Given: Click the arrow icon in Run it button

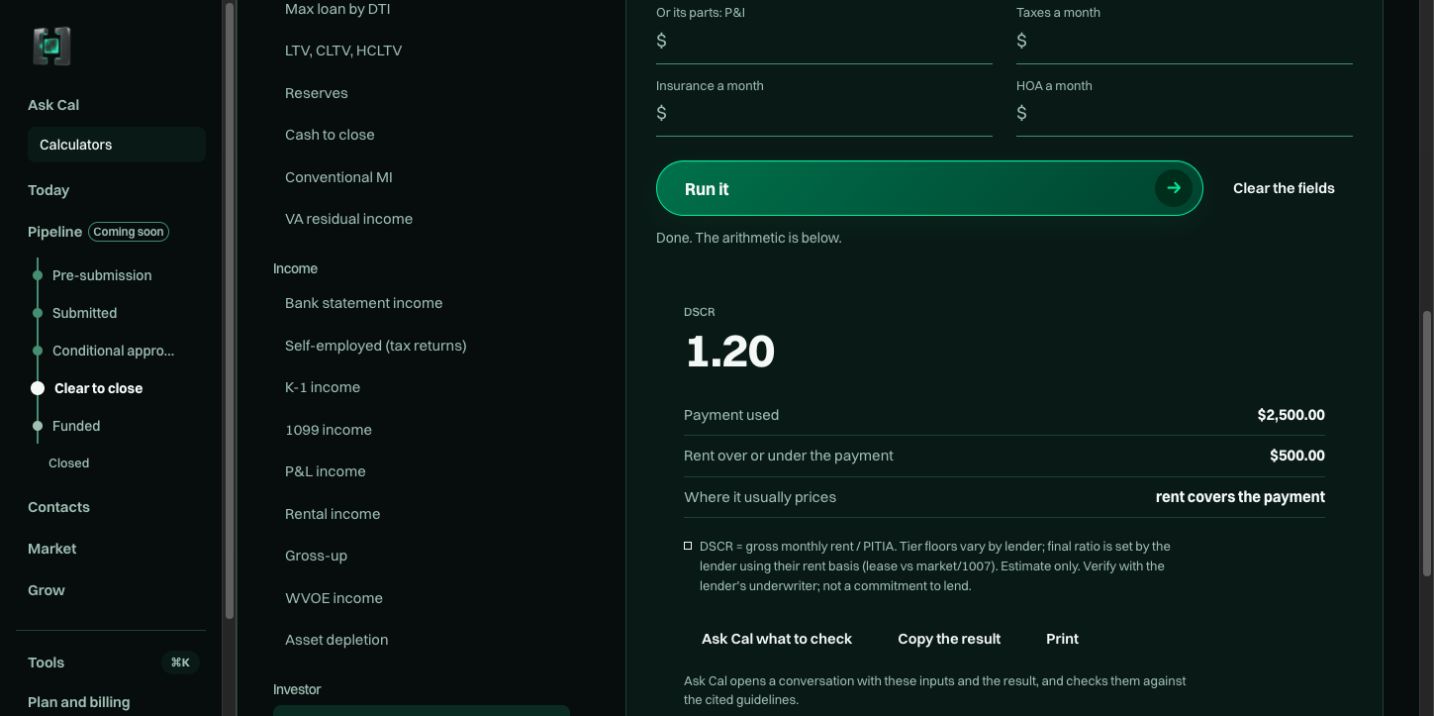Looking at the screenshot, I should (x=1173, y=188).
